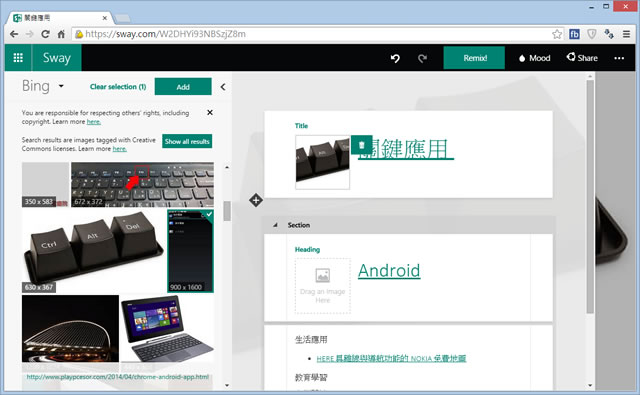Dismiss the copyright notice
The image size is (640, 395).
click(x=210, y=112)
